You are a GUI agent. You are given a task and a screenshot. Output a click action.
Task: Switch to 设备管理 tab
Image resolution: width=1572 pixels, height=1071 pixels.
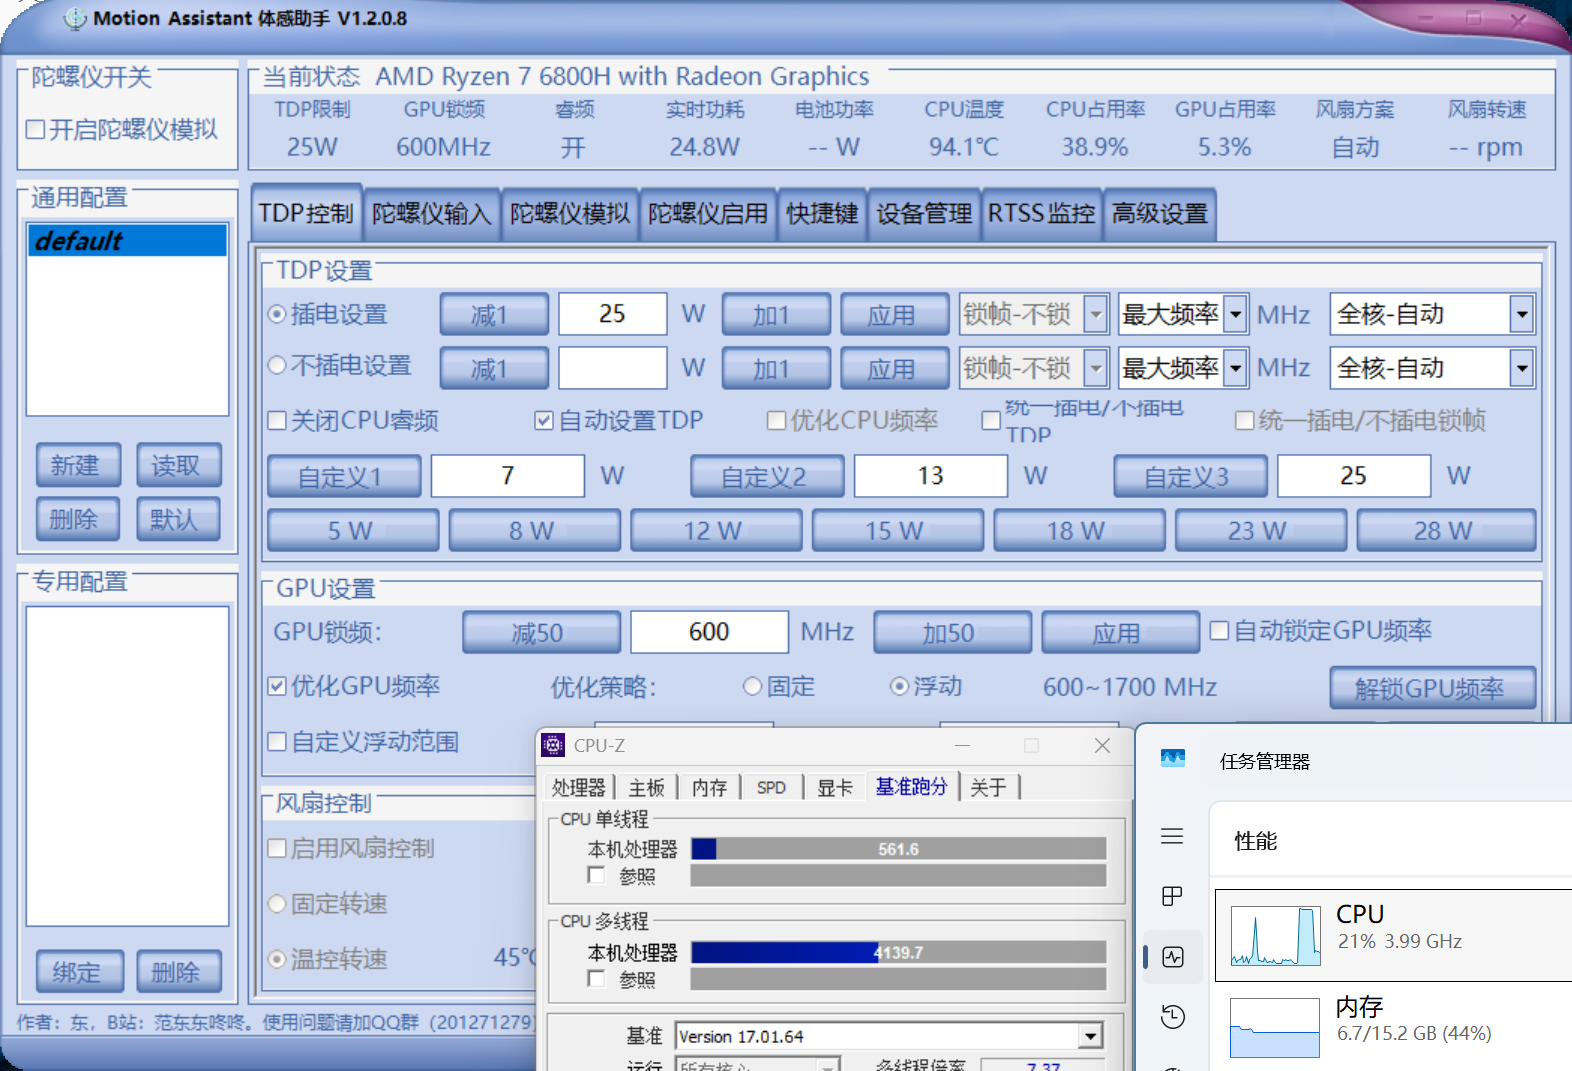pyautogui.click(x=924, y=214)
